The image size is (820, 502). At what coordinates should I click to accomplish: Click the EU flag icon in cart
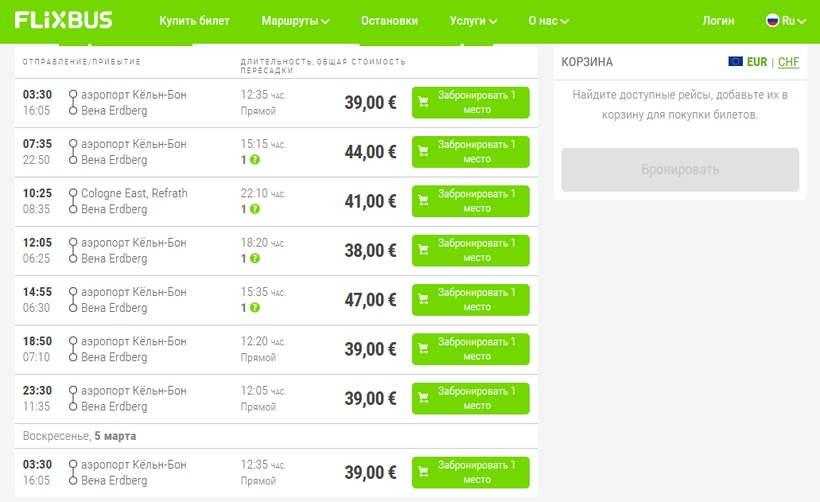[x=735, y=62]
